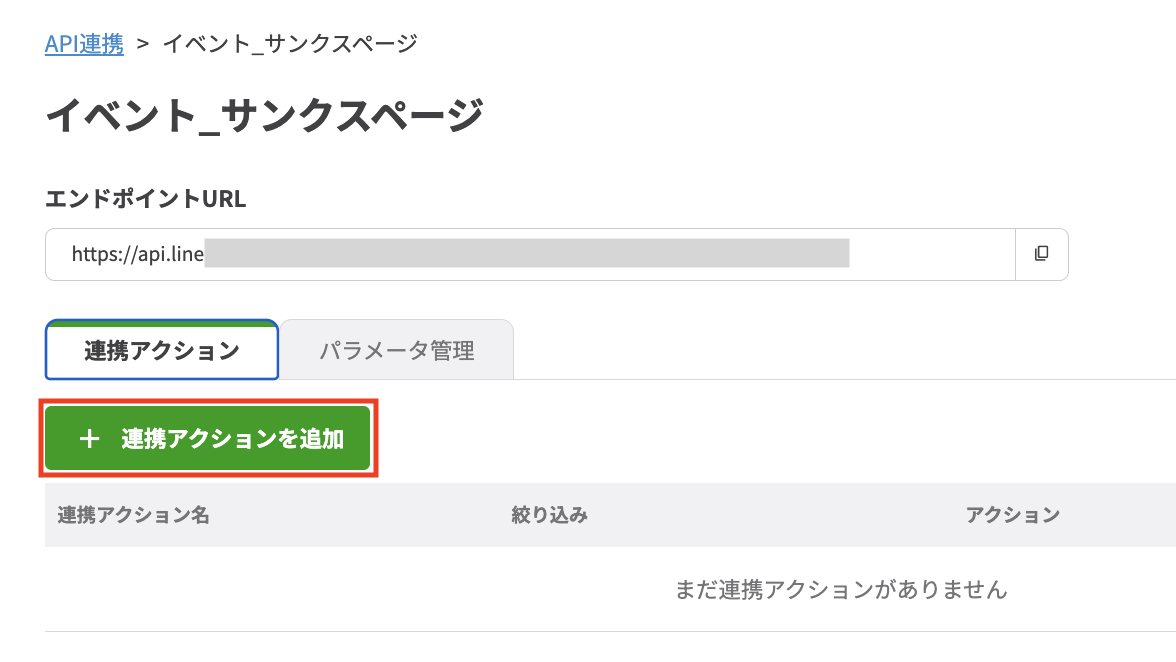Select the endpoint URL input field

tap(500, 254)
